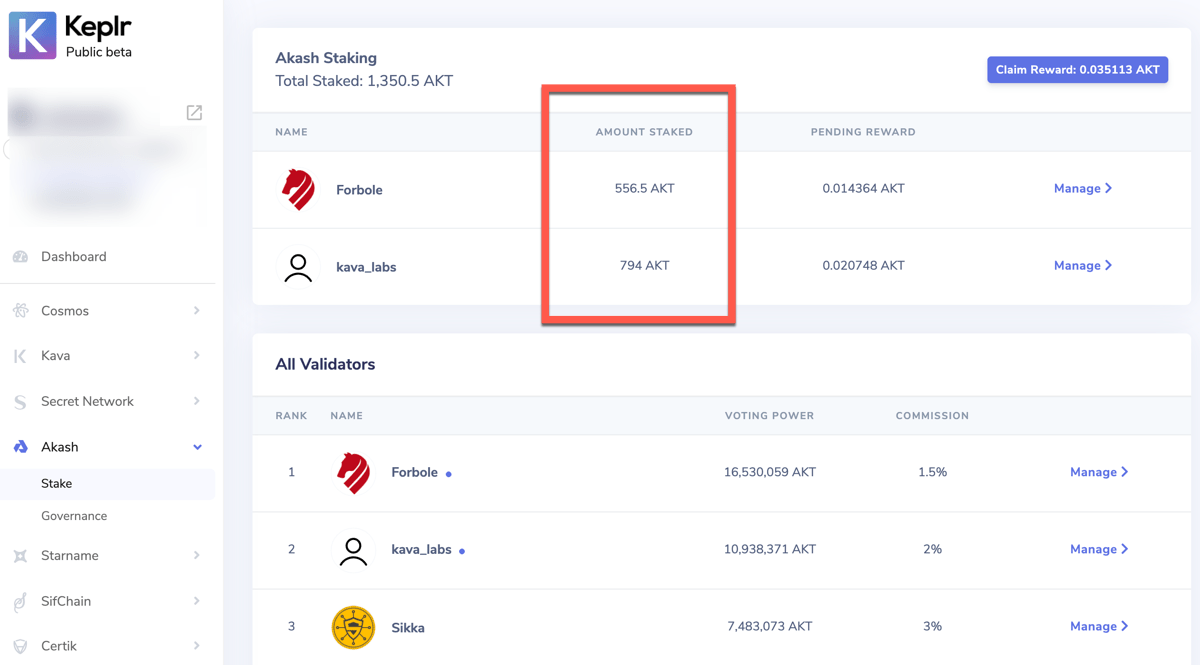Expand the Secret Network chevron
The height and width of the screenshot is (665, 1200).
pyautogui.click(x=197, y=401)
